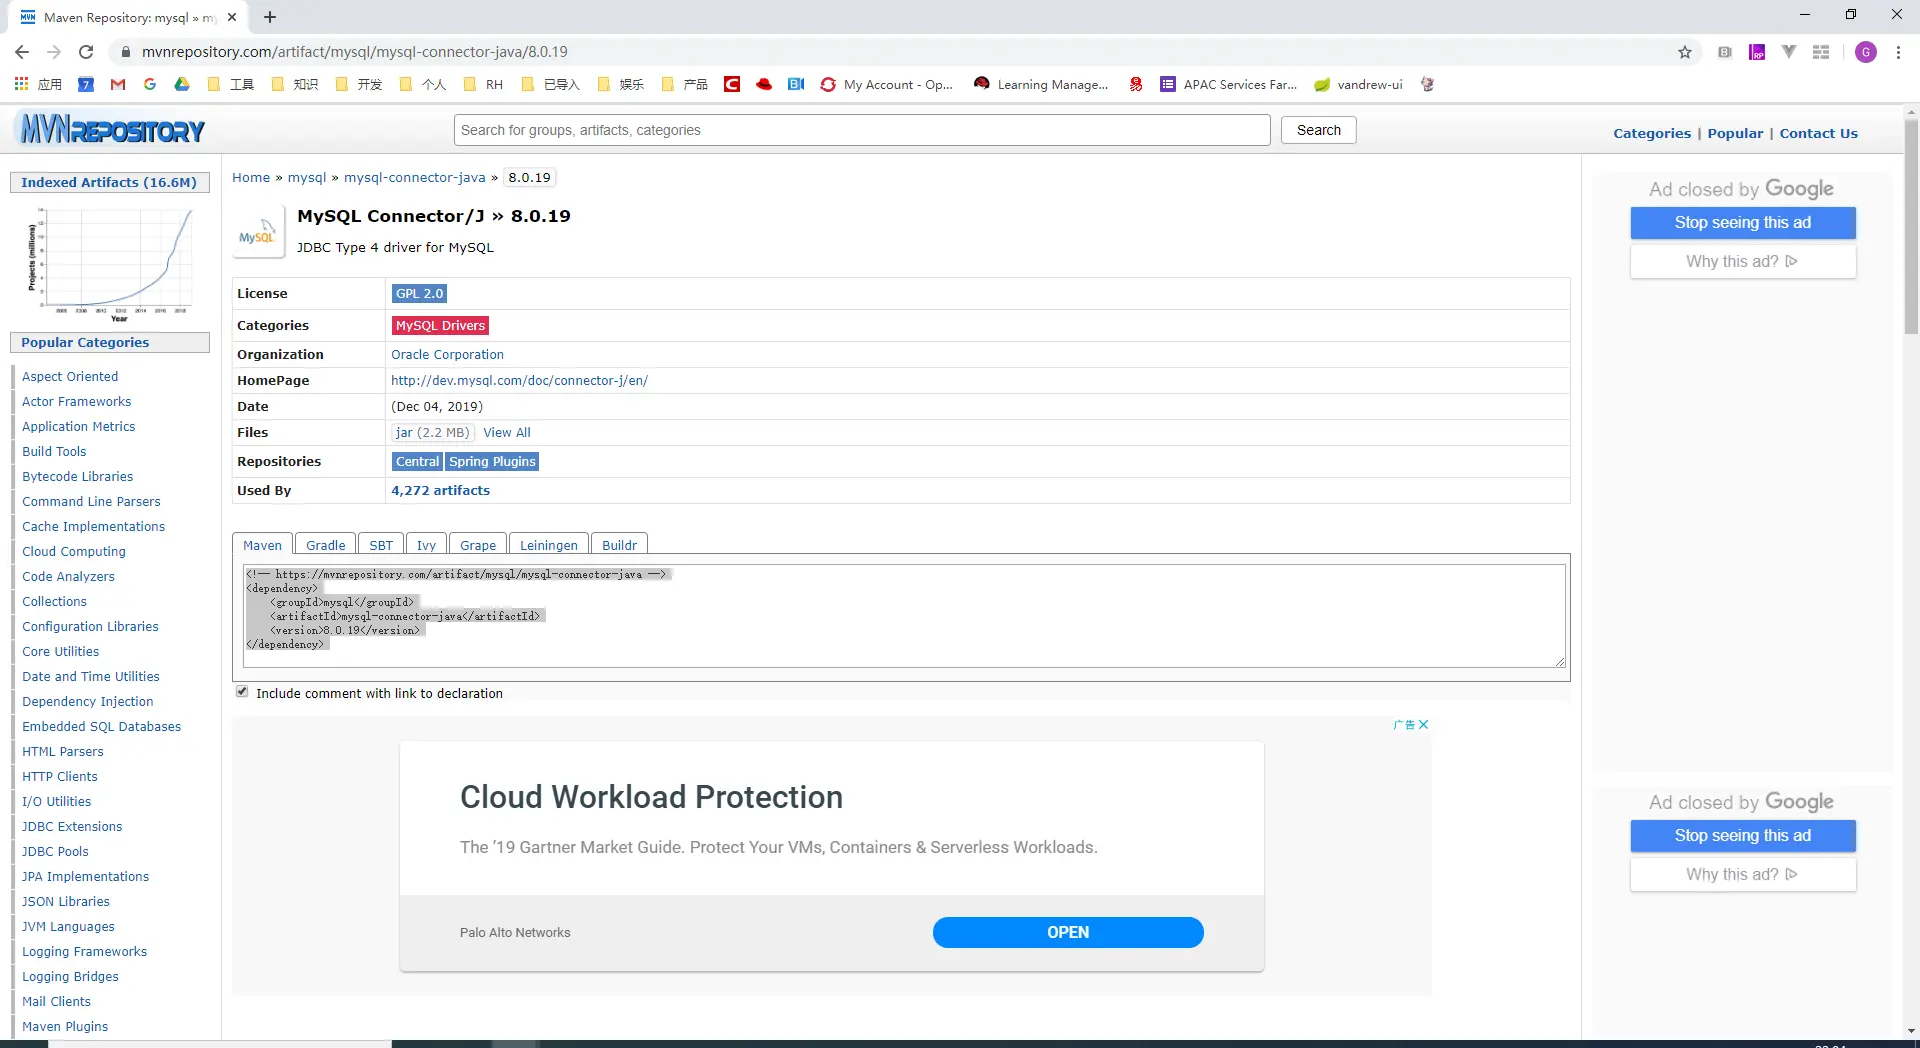Image resolution: width=1920 pixels, height=1048 pixels.
Task: Open View All files link
Action: [x=507, y=433]
